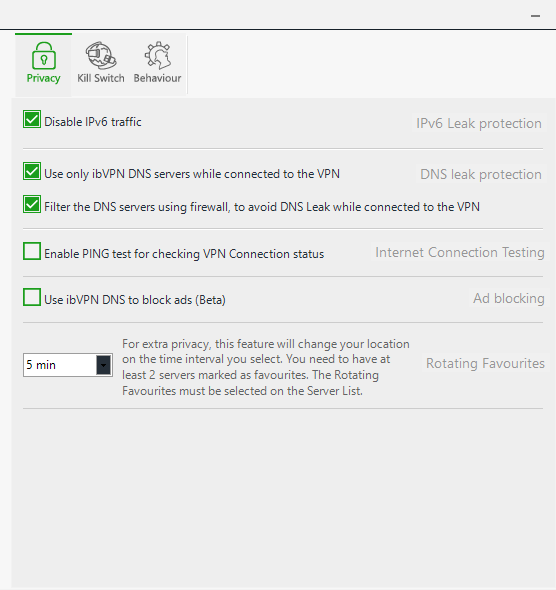Check Use ibVPN DNS to block ads
Image resolution: width=556 pixels, height=590 pixels.
(32, 297)
